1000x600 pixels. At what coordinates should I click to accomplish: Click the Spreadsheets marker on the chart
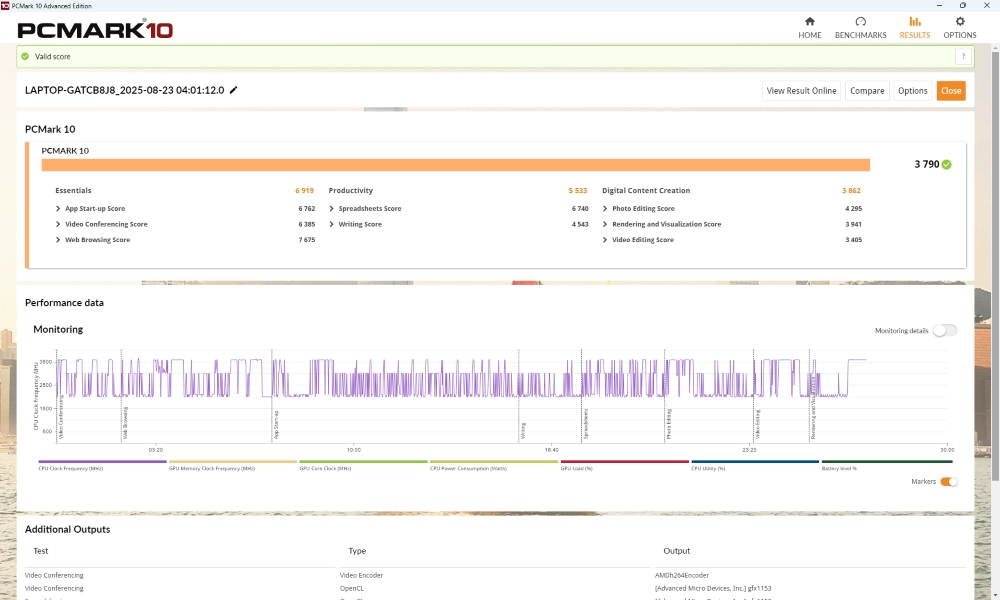click(586, 424)
